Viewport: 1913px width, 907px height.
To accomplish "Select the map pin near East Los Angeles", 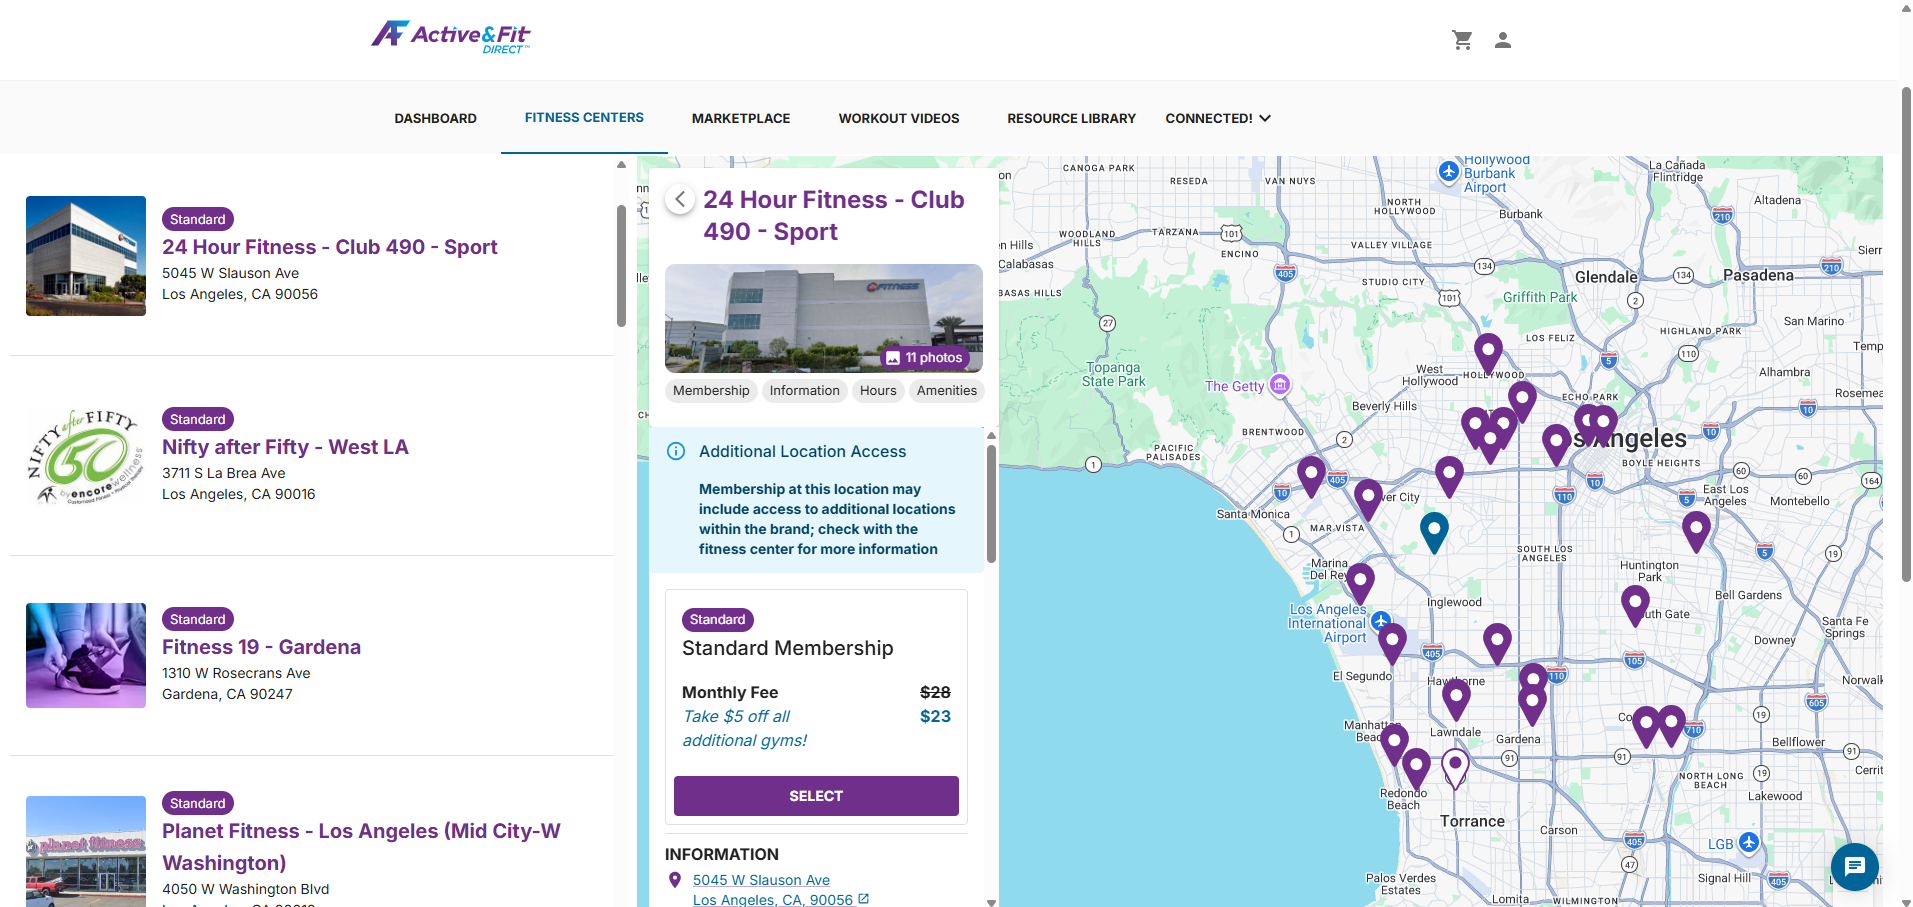I will (x=1696, y=530).
